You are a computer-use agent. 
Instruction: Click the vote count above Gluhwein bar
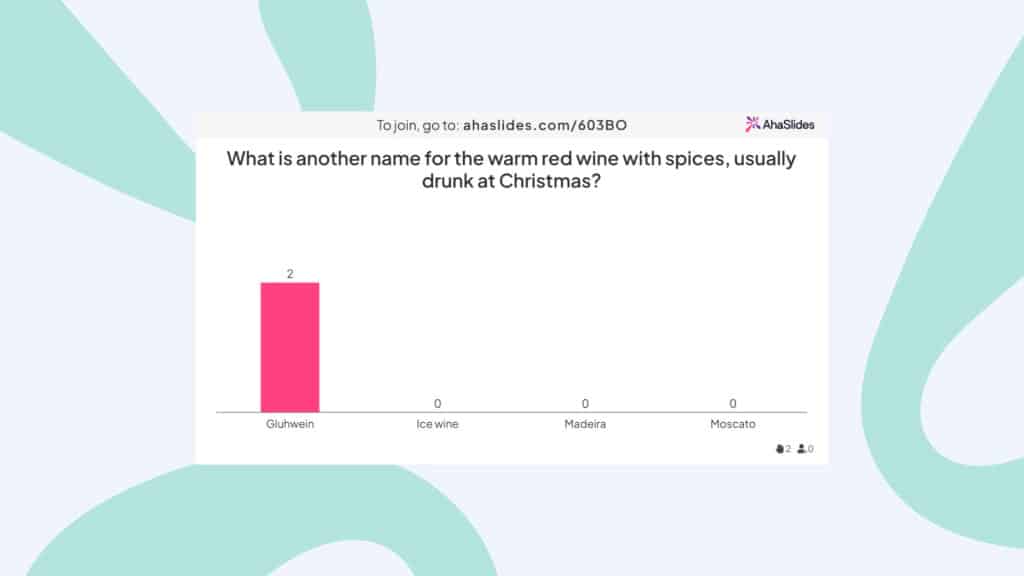pyautogui.click(x=290, y=274)
